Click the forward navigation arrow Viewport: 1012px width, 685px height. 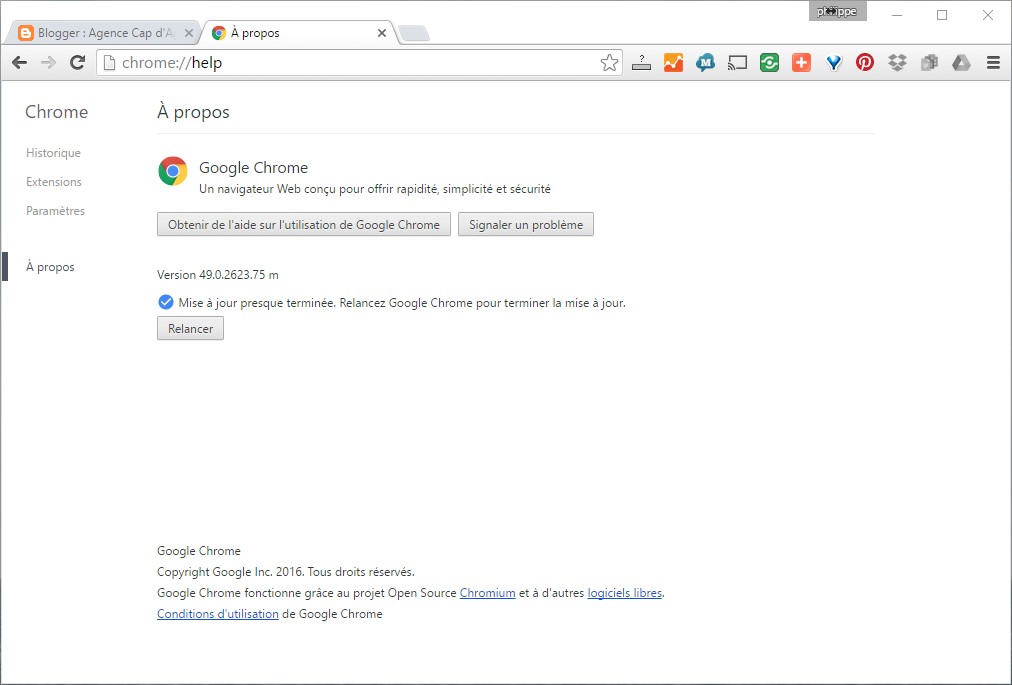[x=48, y=63]
